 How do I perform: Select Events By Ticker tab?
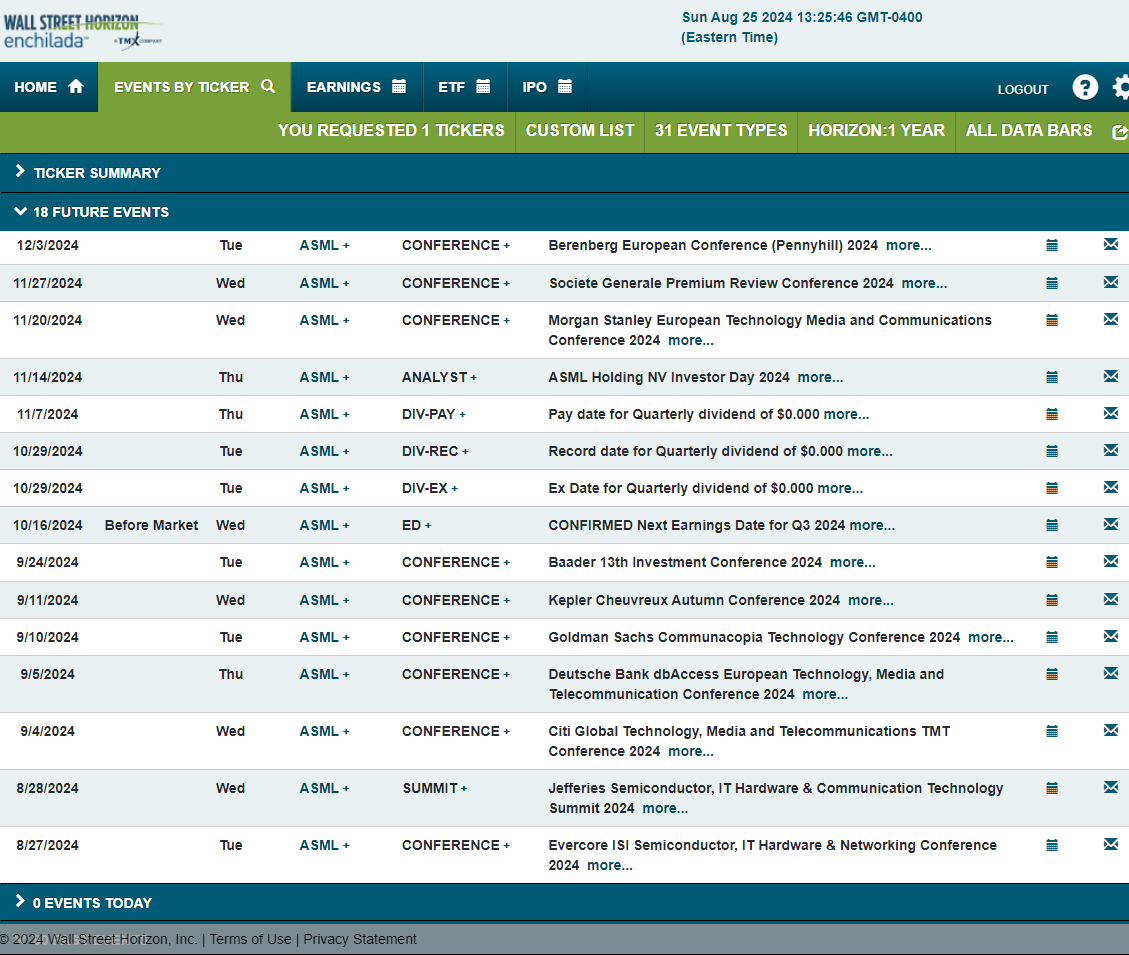(x=194, y=87)
